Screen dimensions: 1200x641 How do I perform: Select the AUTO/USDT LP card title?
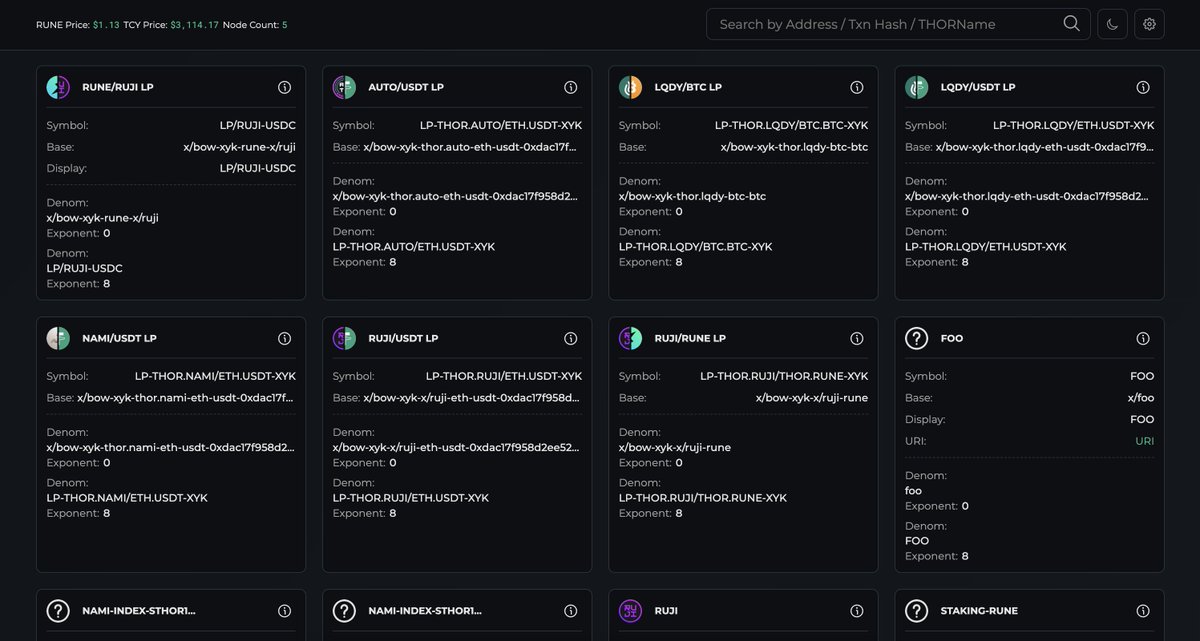[406, 88]
